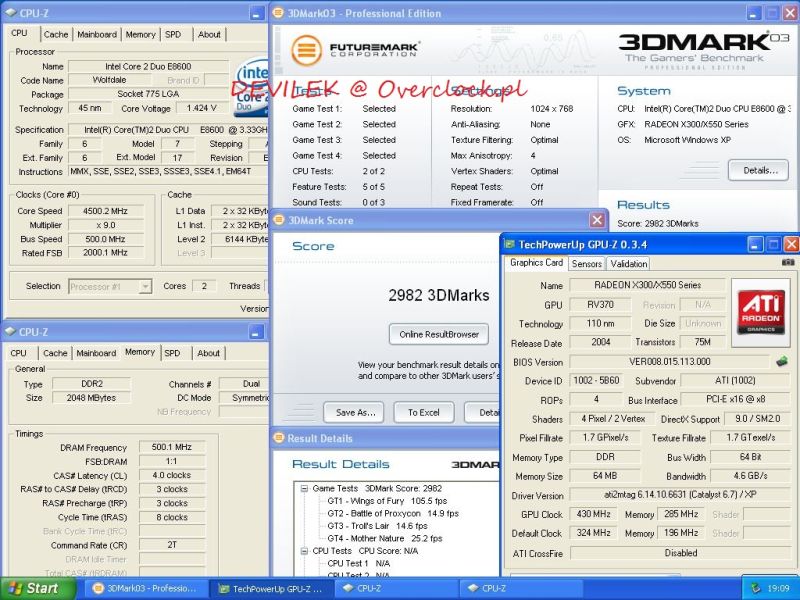The width and height of the screenshot is (800, 600).
Task: Click the GPU Clock 430 MHz field
Action: coord(593,514)
